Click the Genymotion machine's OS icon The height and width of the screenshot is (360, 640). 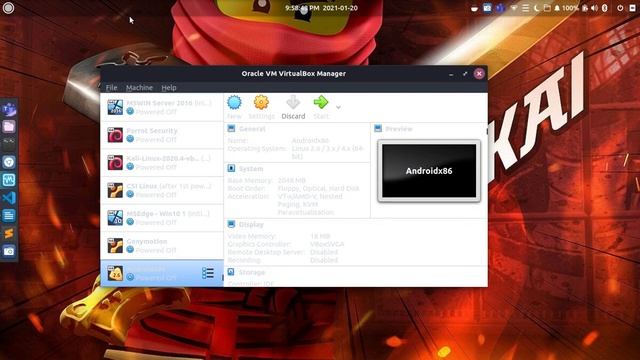pyautogui.click(x=115, y=246)
